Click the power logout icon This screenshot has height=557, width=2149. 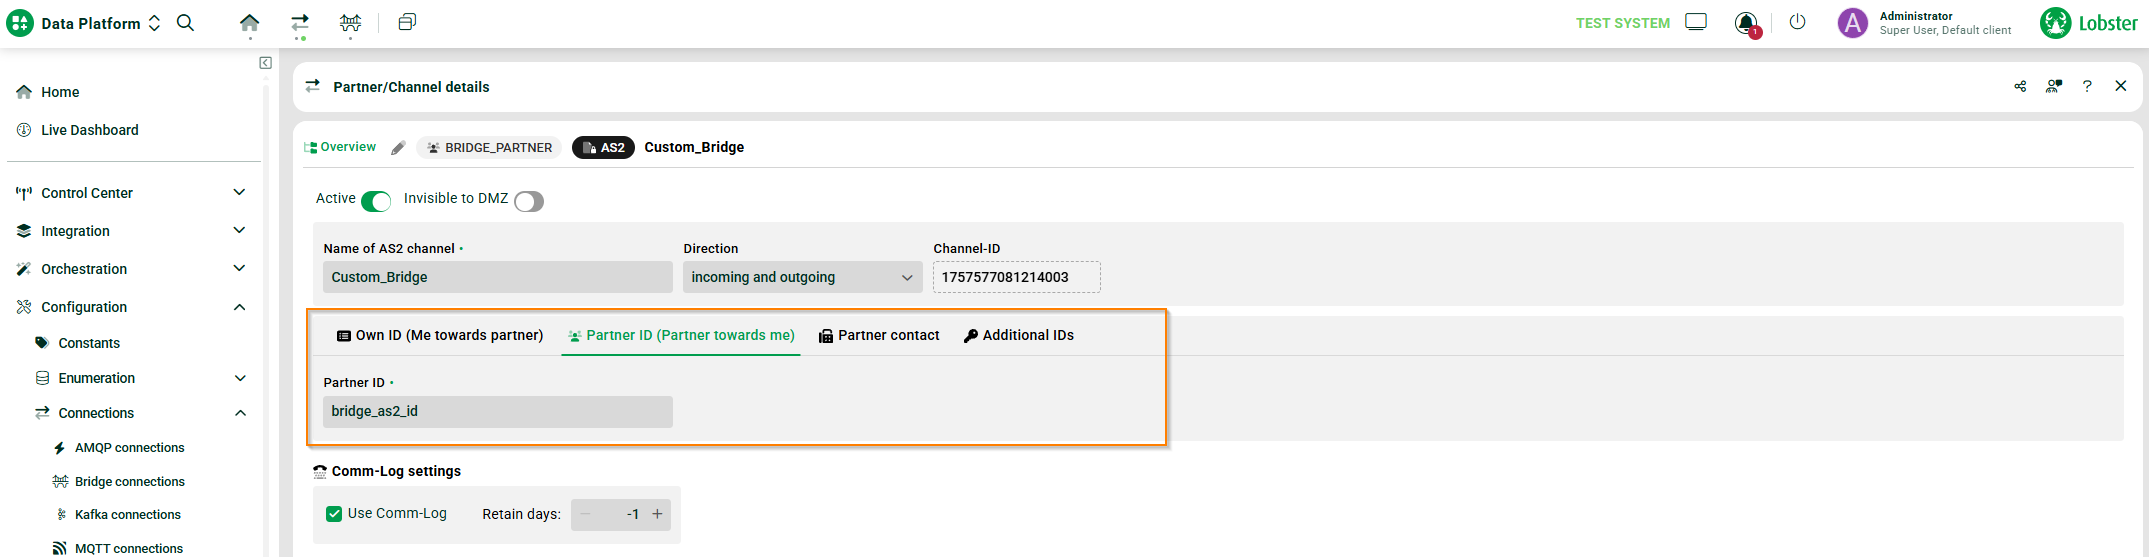1797,22
